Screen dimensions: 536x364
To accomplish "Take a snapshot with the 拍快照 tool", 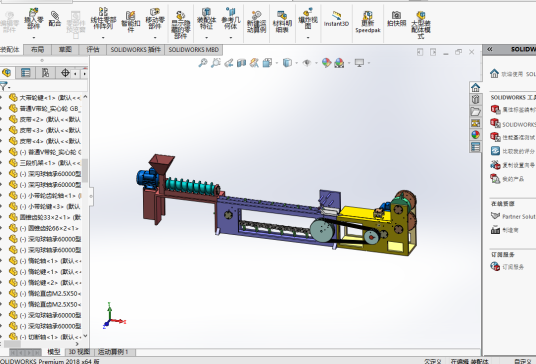I will (x=397, y=19).
